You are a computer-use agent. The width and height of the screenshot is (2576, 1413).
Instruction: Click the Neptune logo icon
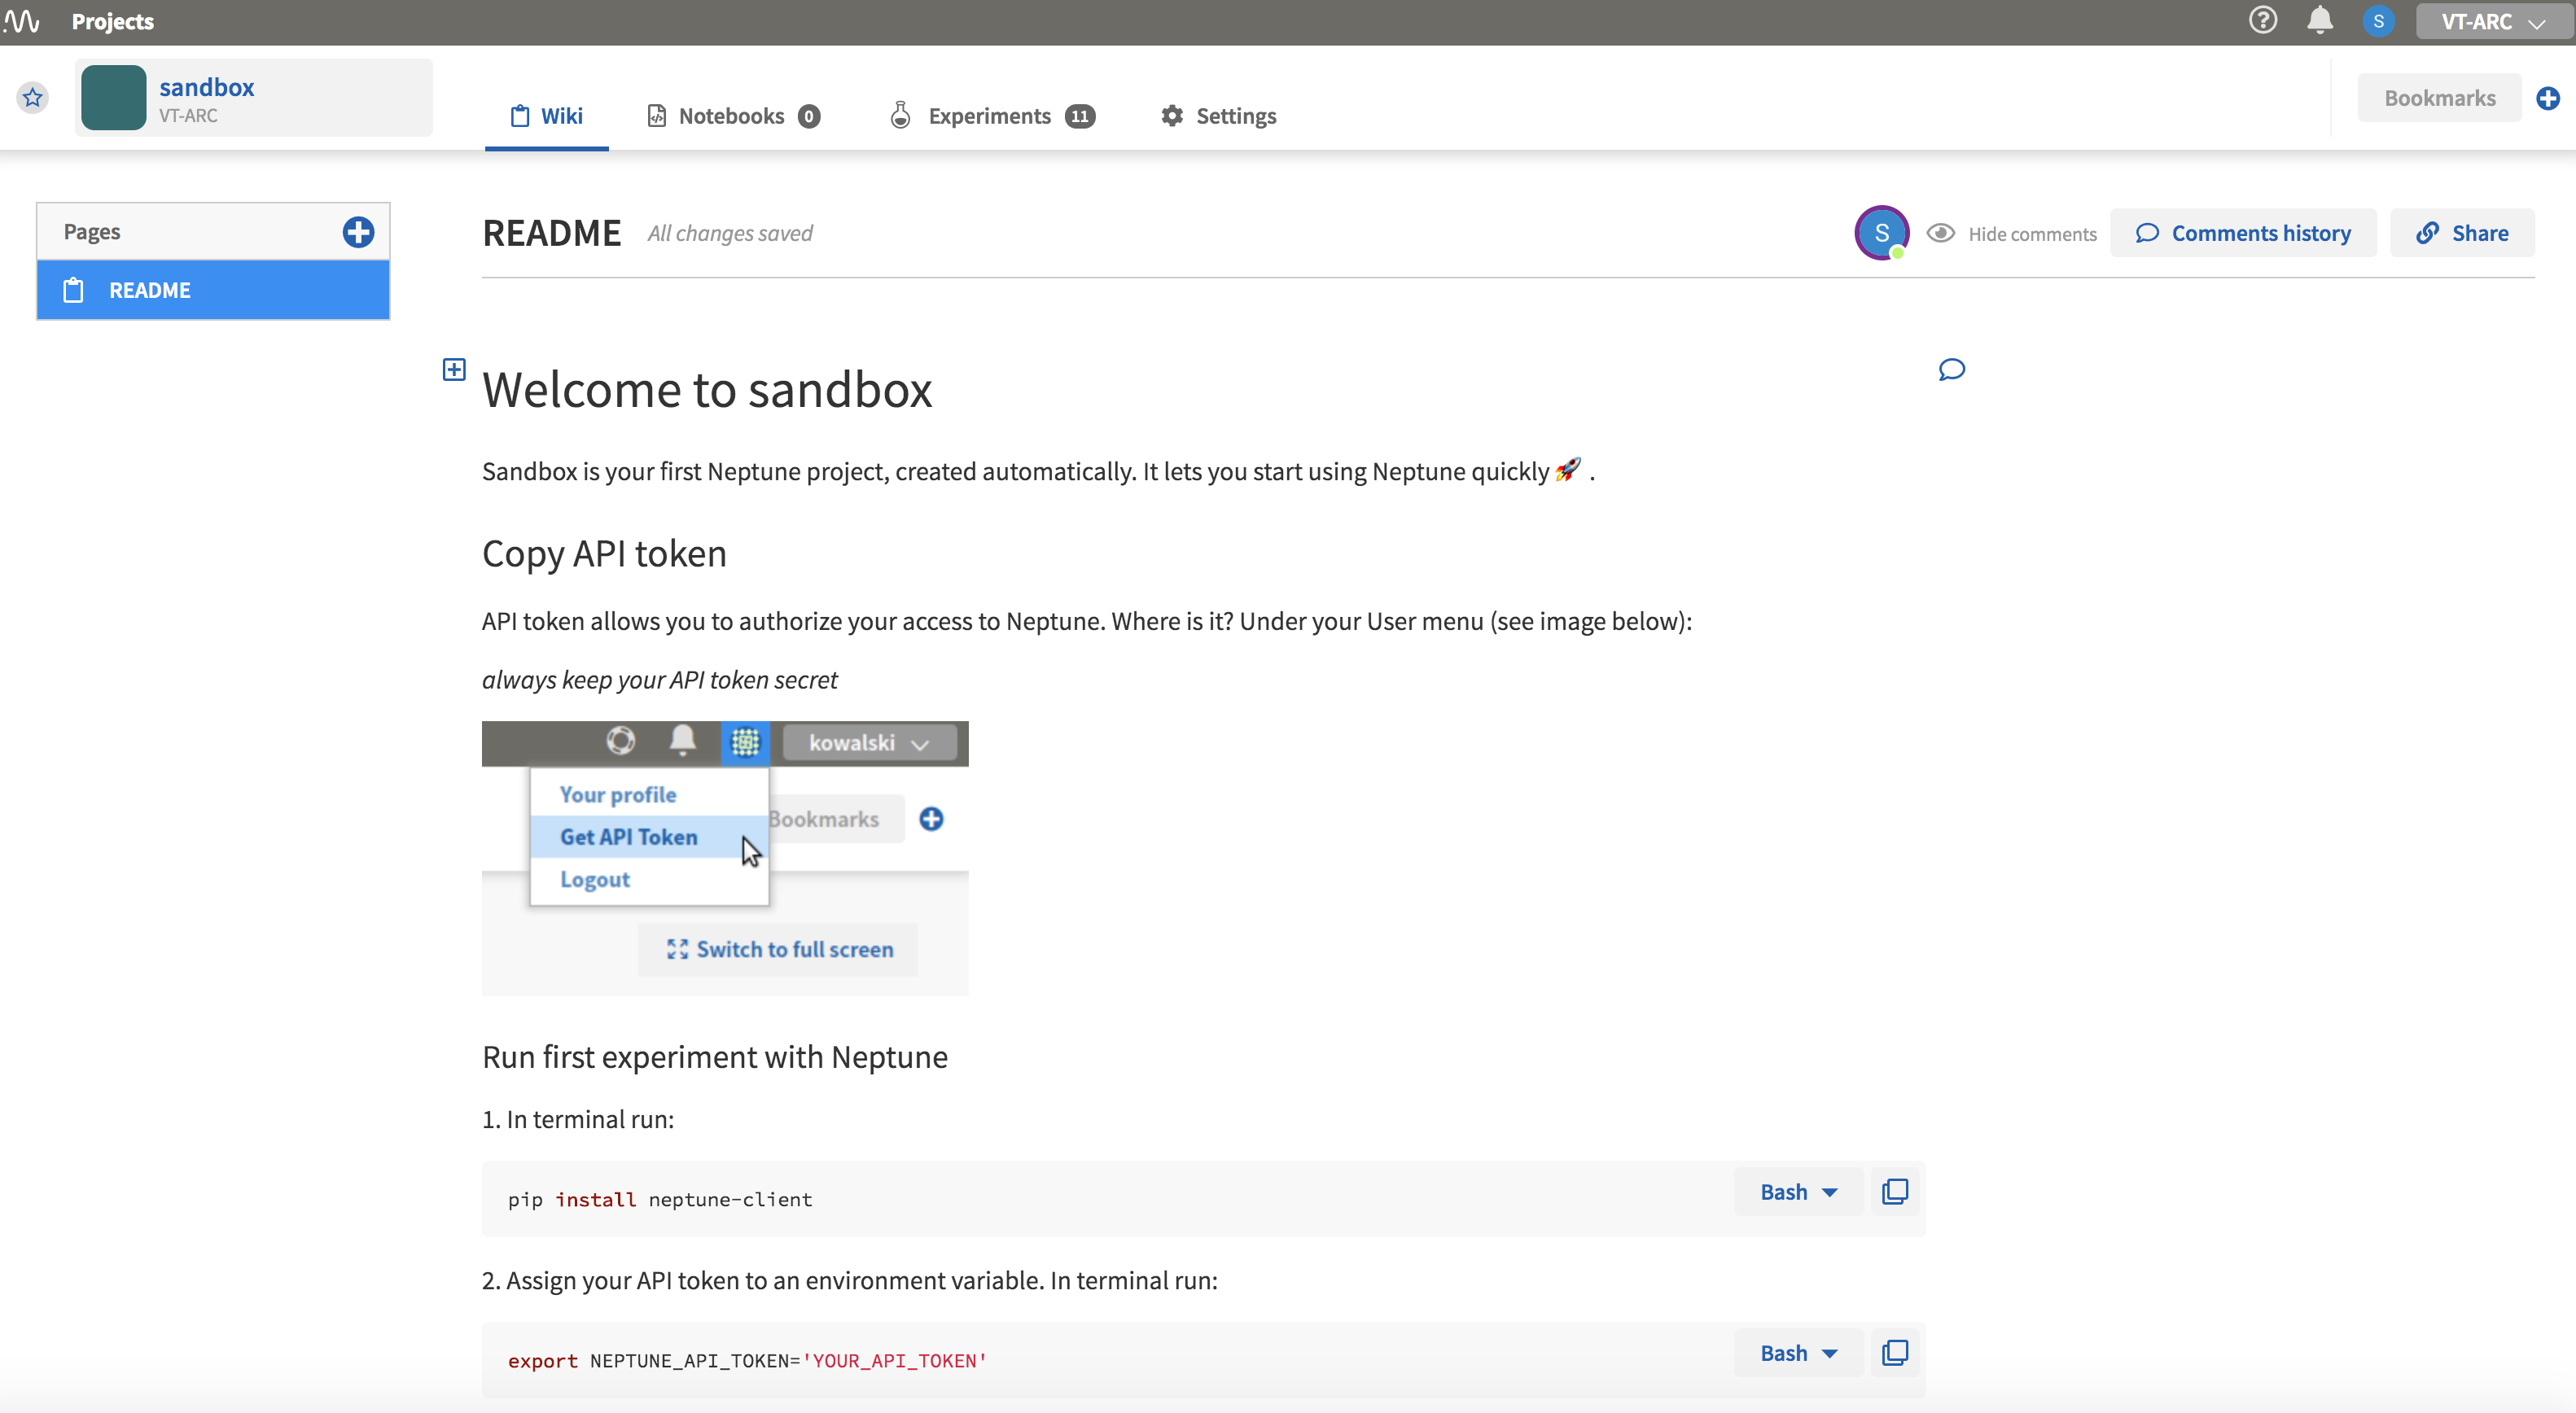(22, 21)
